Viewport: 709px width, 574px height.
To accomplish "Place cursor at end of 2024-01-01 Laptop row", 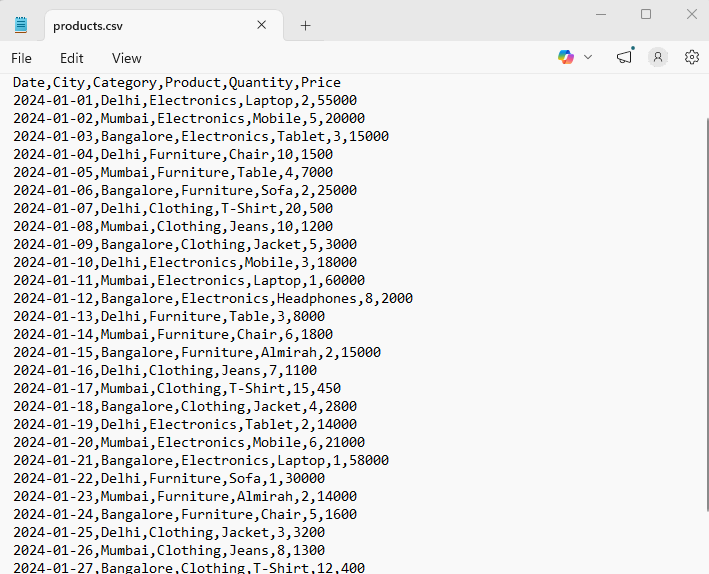I will coord(357,101).
